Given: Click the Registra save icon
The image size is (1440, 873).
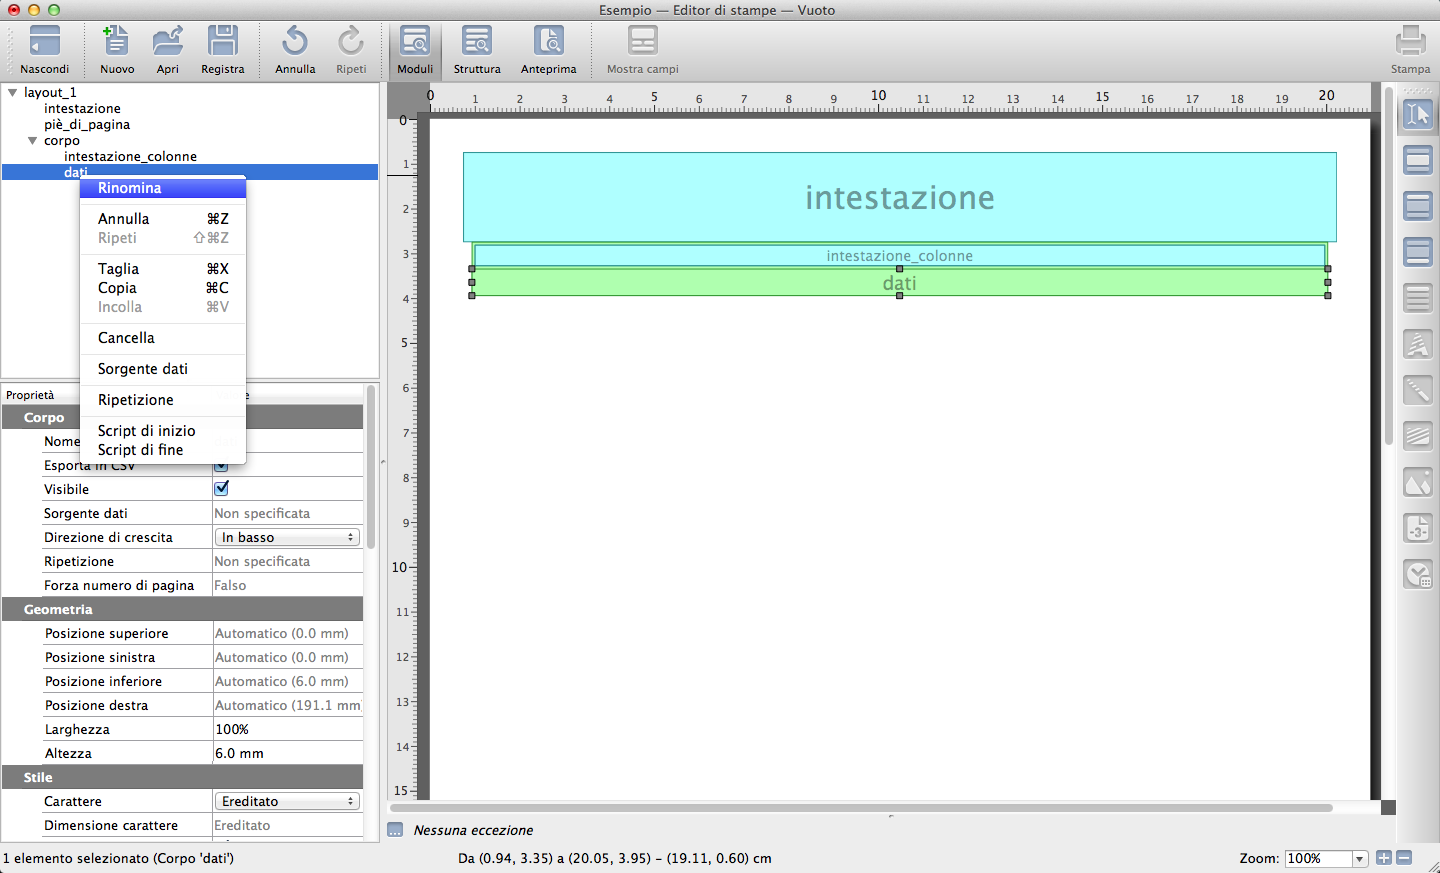Looking at the screenshot, I should pyautogui.click(x=222, y=42).
